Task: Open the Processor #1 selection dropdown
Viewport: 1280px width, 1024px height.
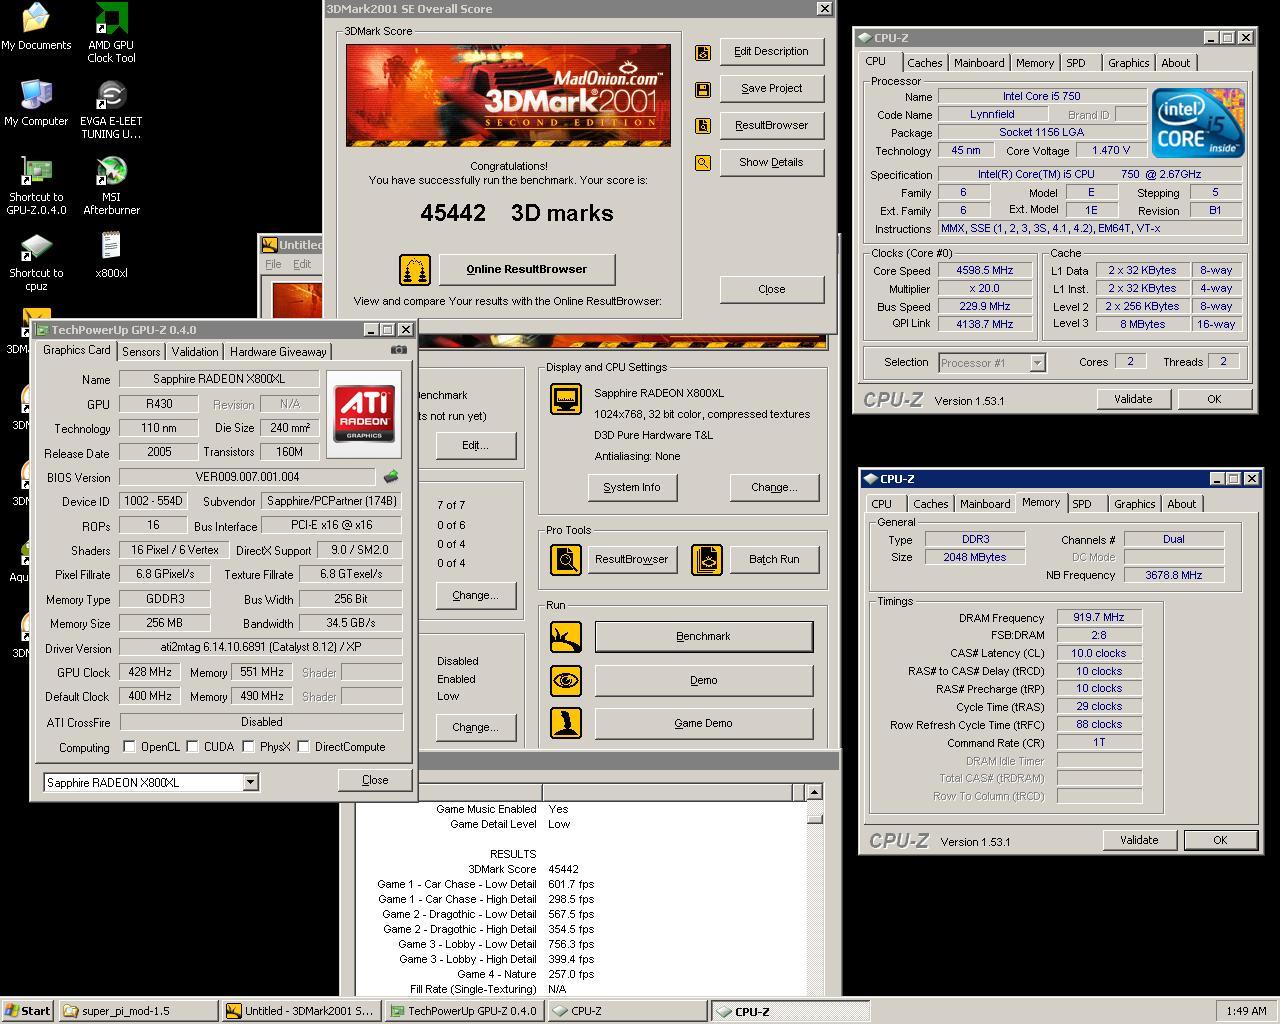Action: tap(1037, 363)
